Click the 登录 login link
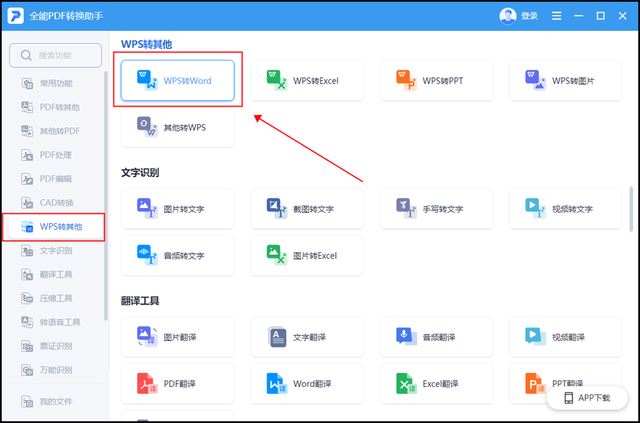This screenshot has width=640, height=423. 529,16
